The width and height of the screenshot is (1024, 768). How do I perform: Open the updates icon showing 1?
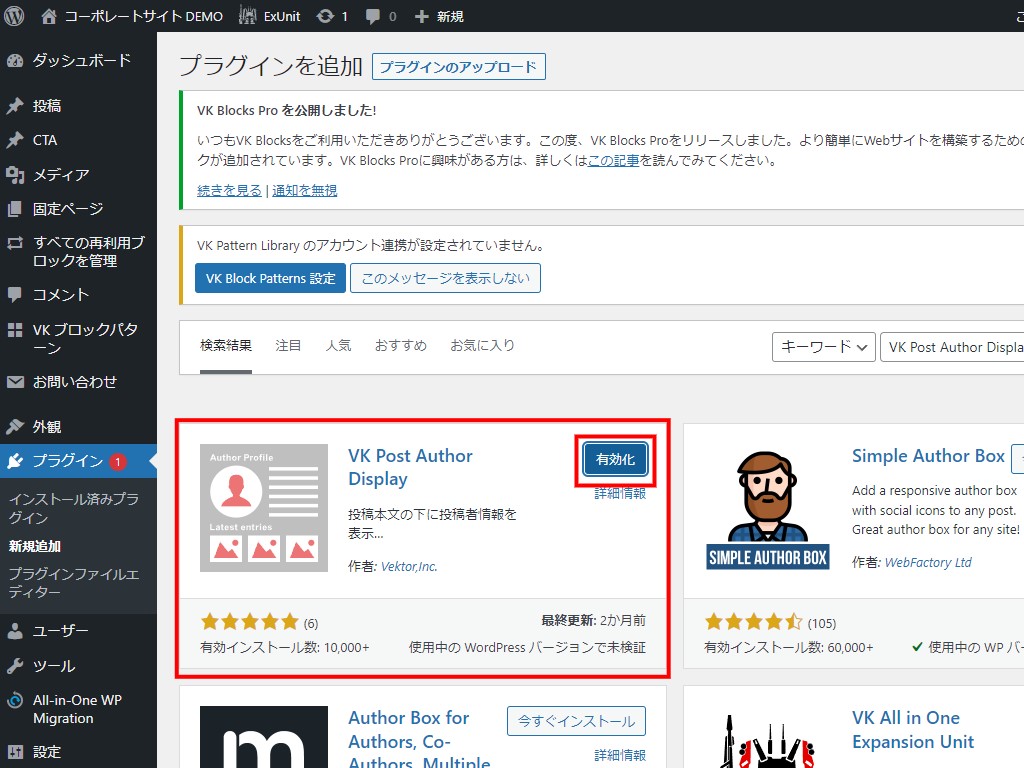(325, 16)
